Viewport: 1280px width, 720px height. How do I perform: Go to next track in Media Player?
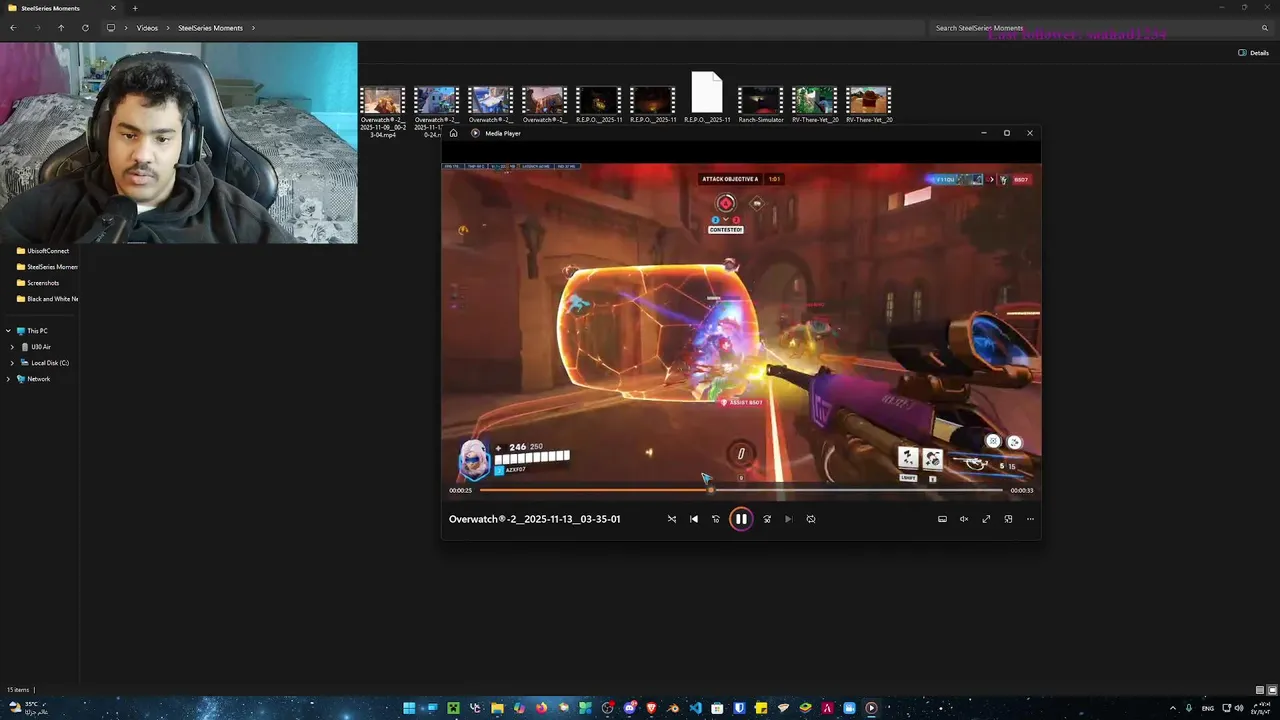788,519
